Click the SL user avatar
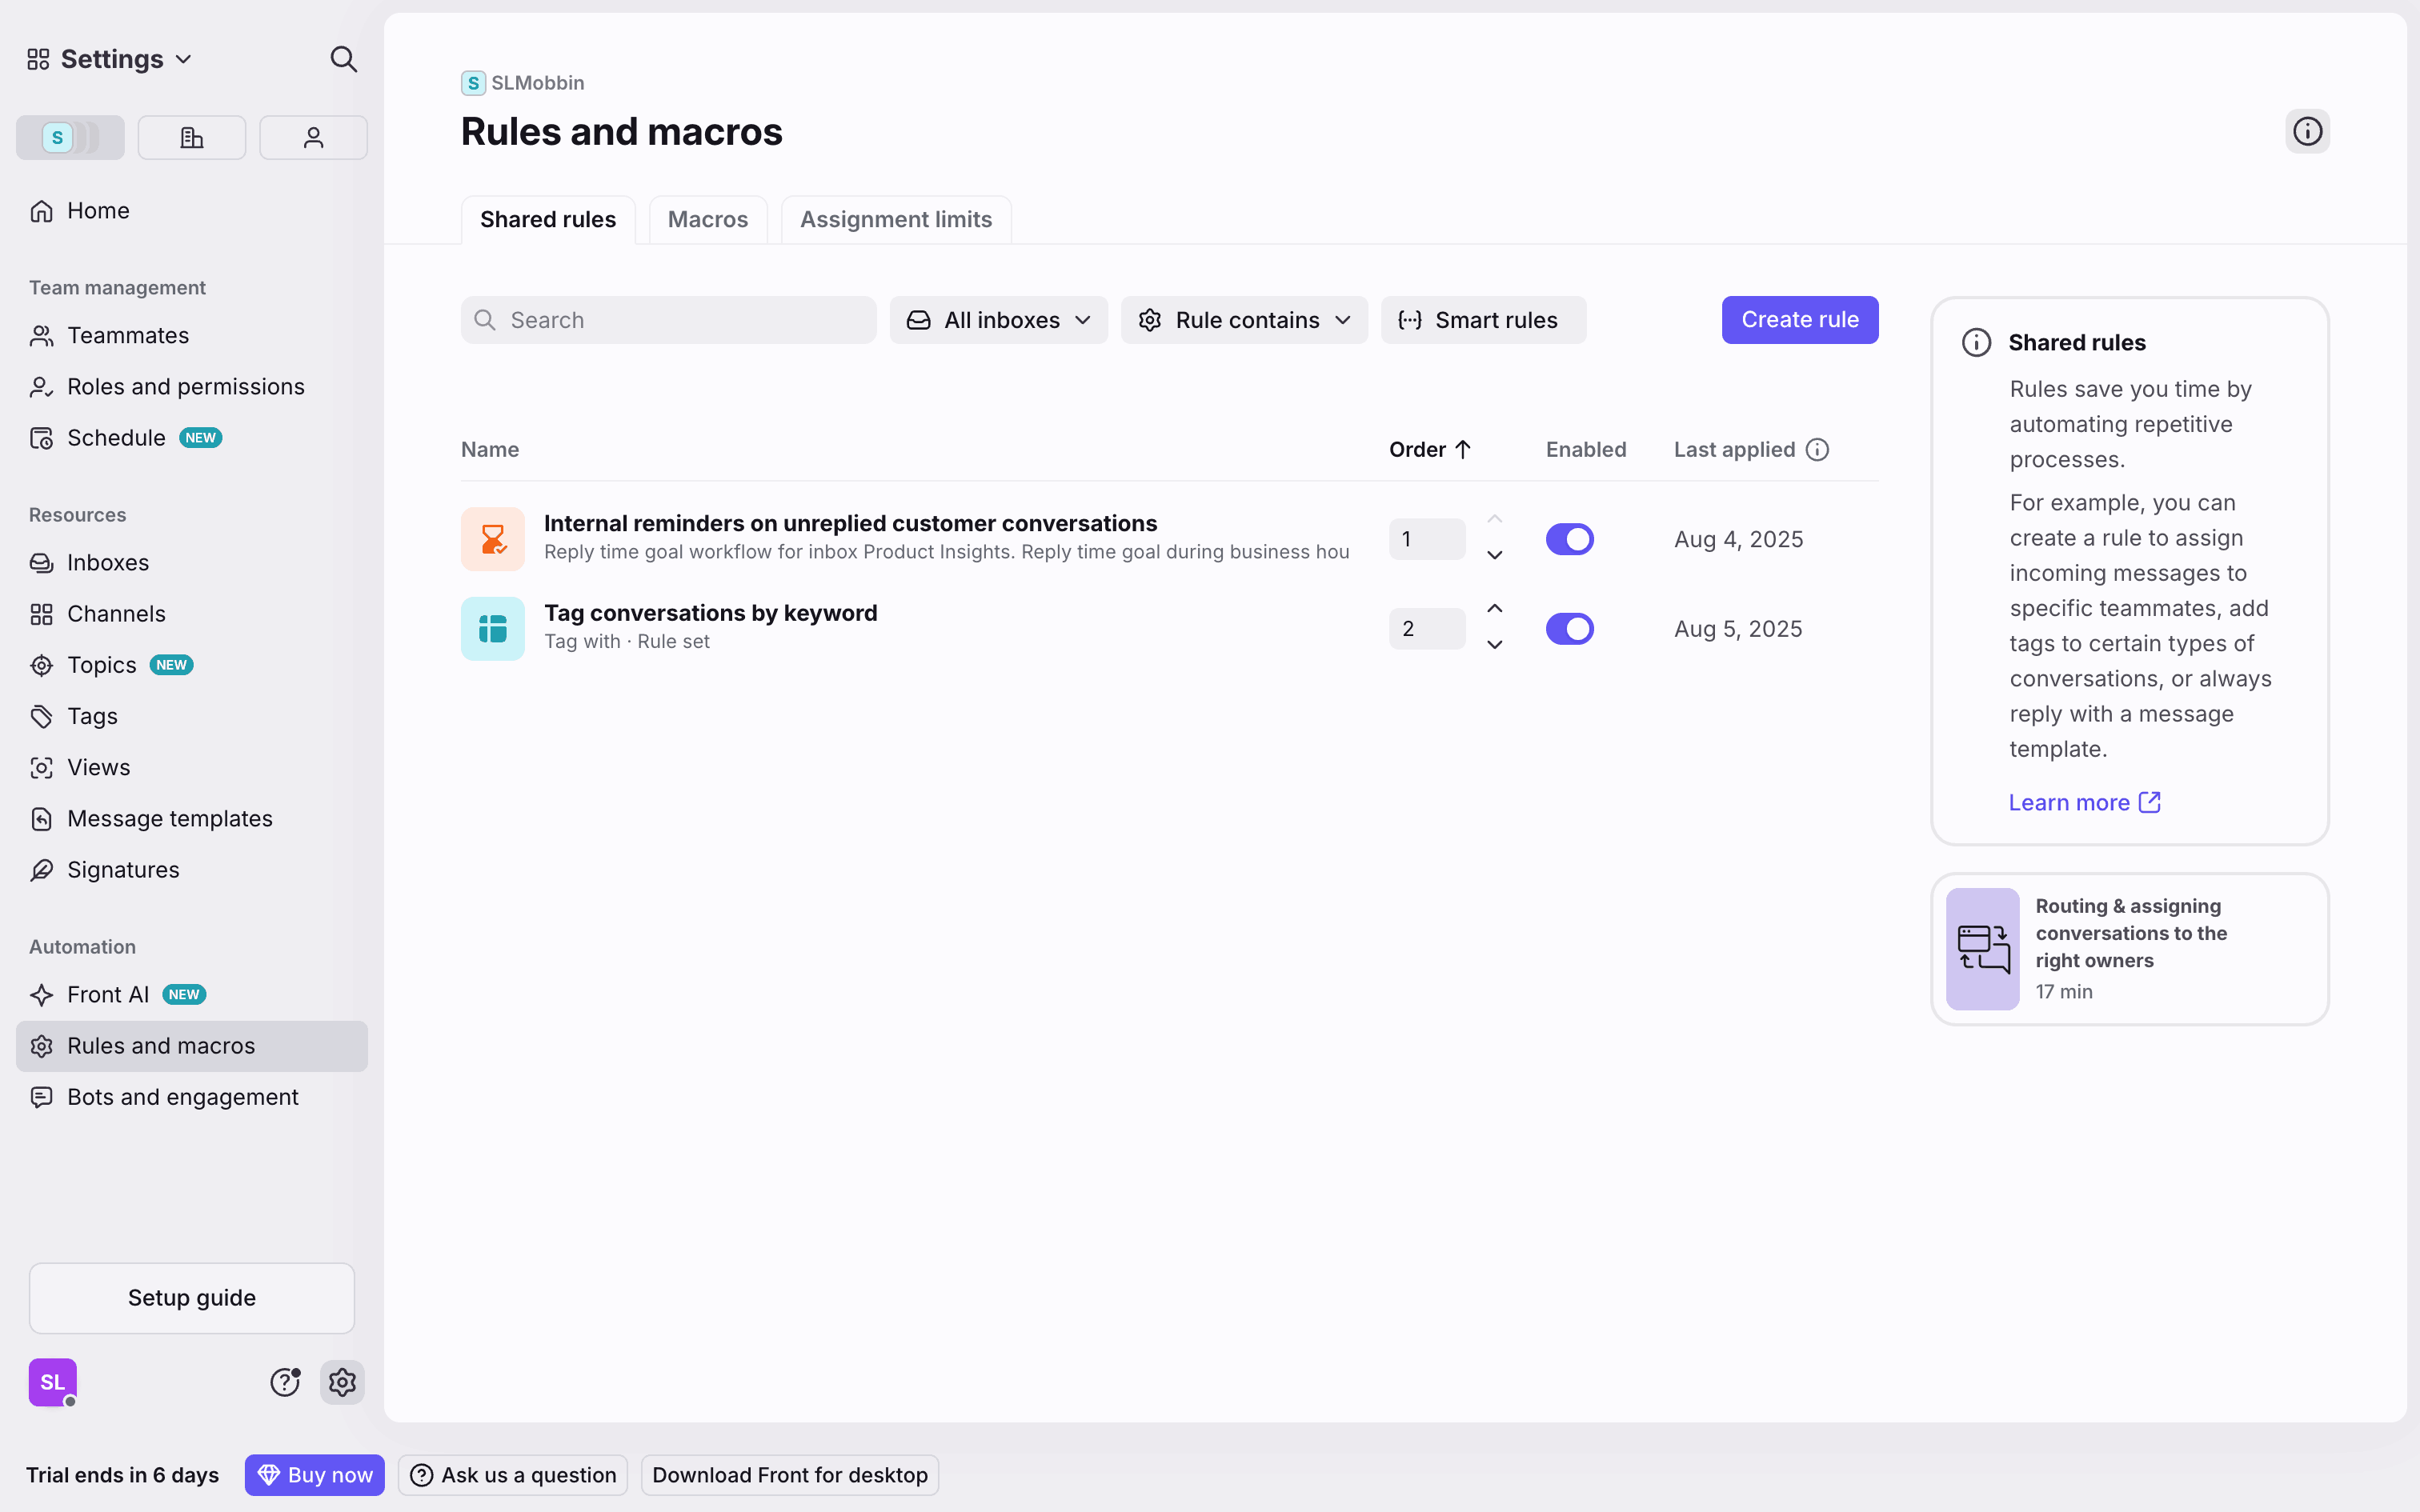Viewport: 2420px width, 1512px height. (x=52, y=1382)
